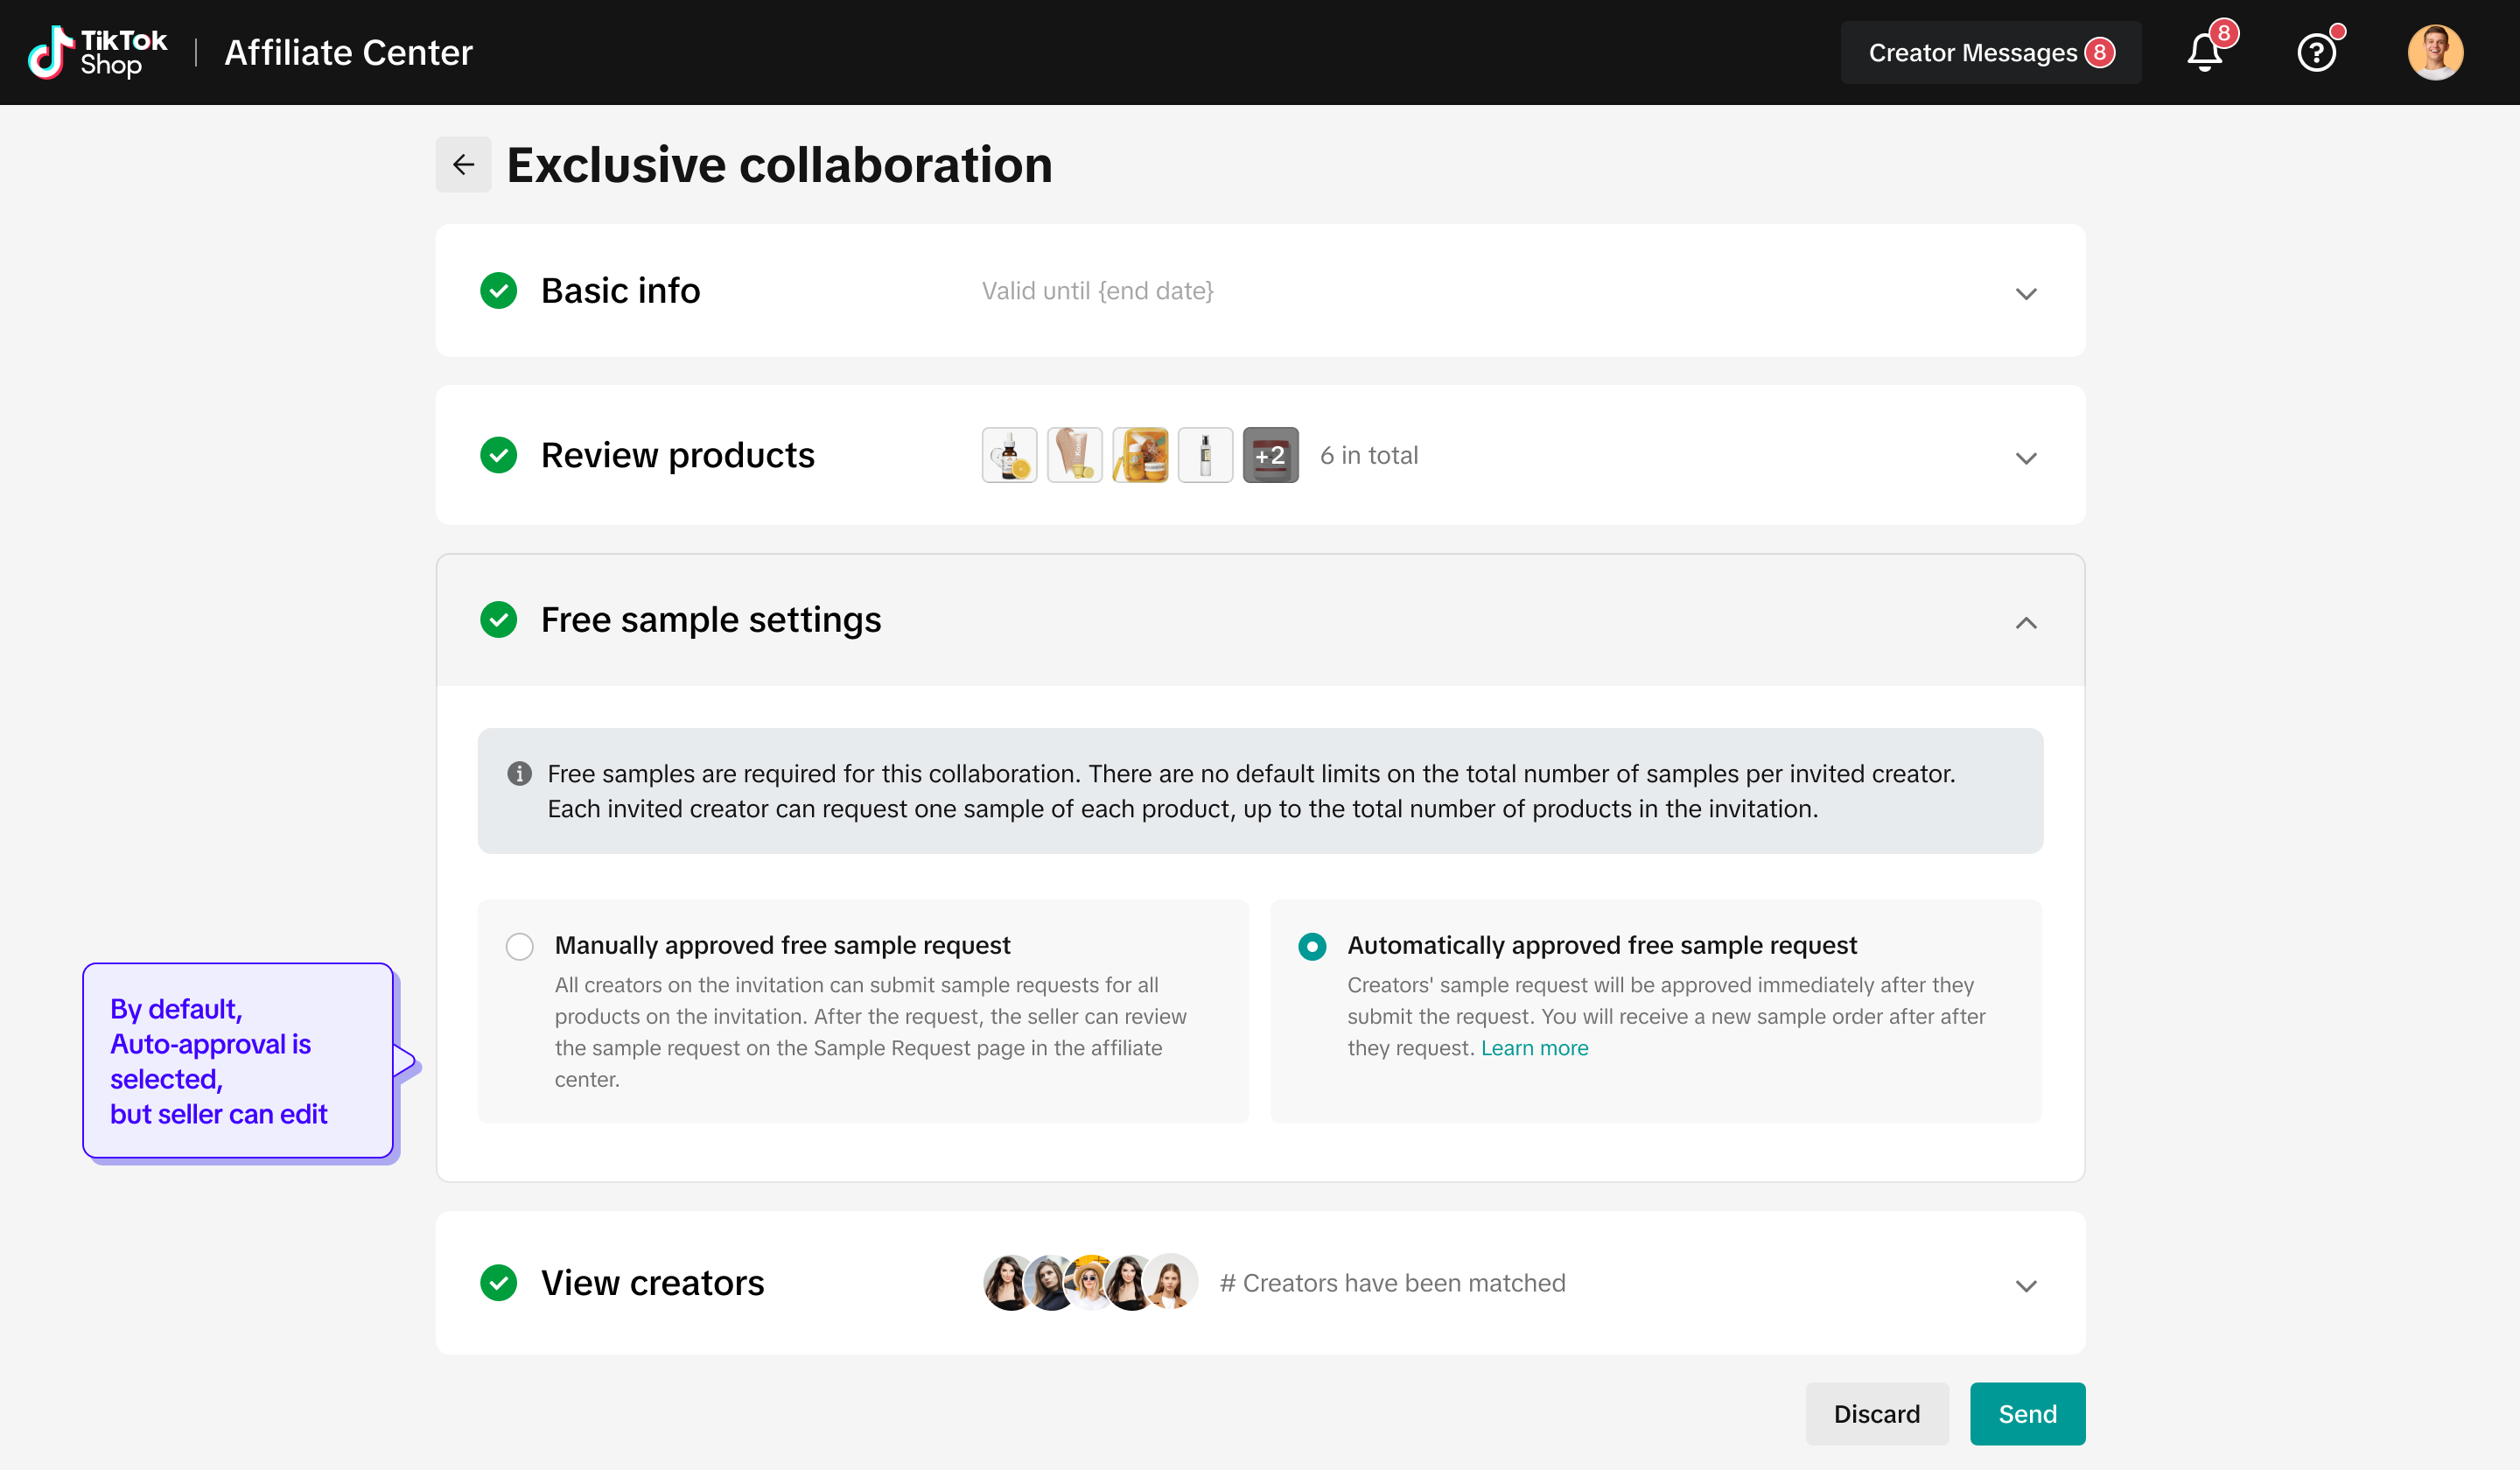Click the info icon in the notice
The image size is (2520, 1470).
pyautogui.click(x=519, y=773)
